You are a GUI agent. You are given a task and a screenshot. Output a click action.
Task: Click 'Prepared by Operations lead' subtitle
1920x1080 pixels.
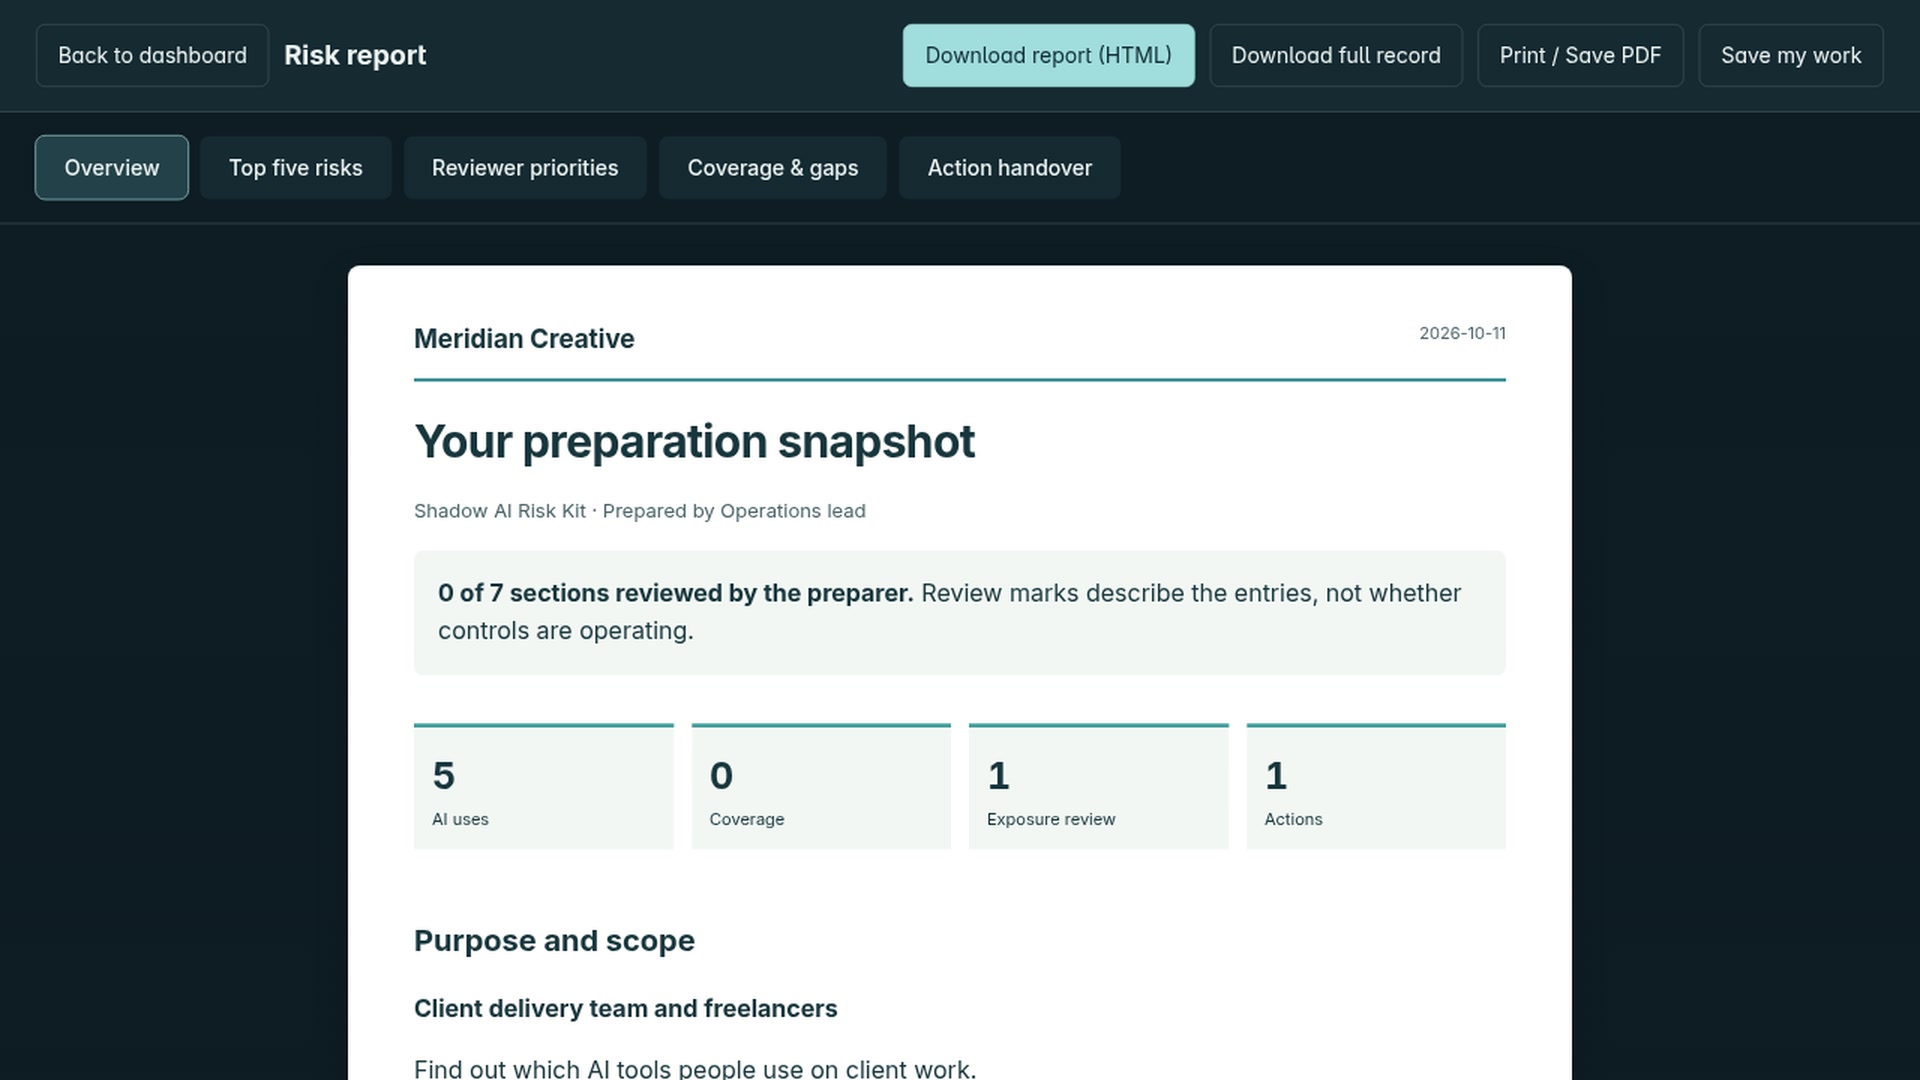point(734,511)
